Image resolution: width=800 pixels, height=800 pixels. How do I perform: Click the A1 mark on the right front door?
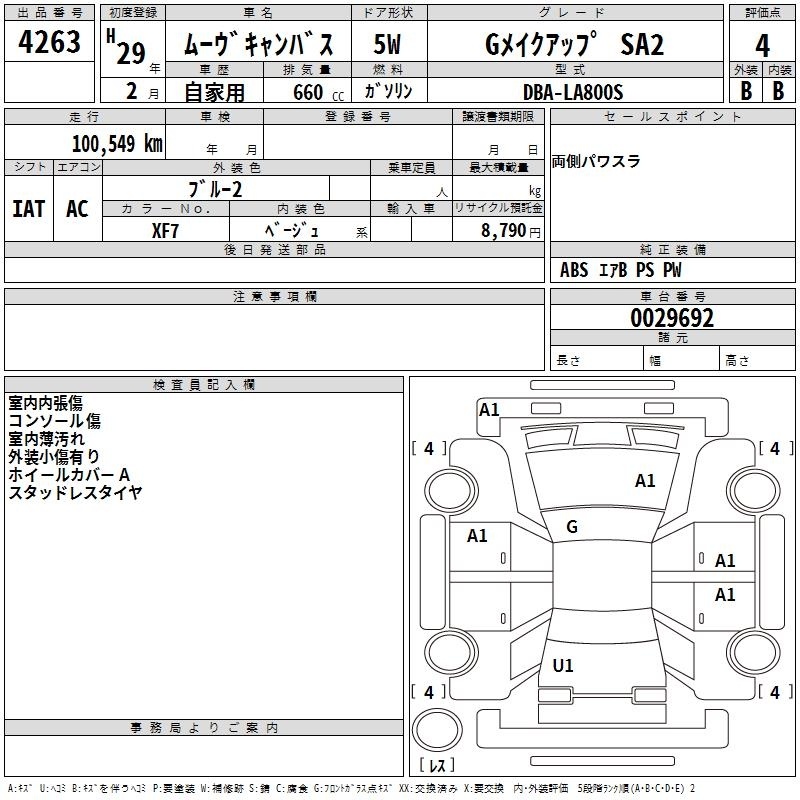tap(725, 560)
